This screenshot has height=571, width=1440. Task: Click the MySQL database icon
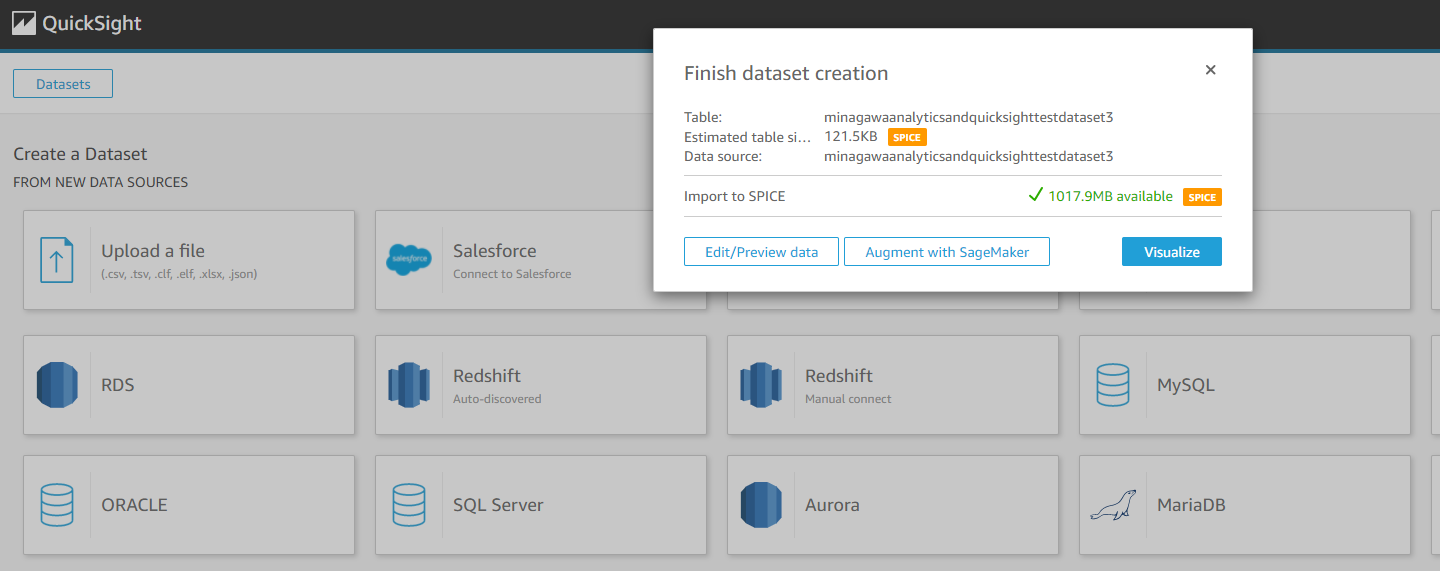[x=1113, y=385]
